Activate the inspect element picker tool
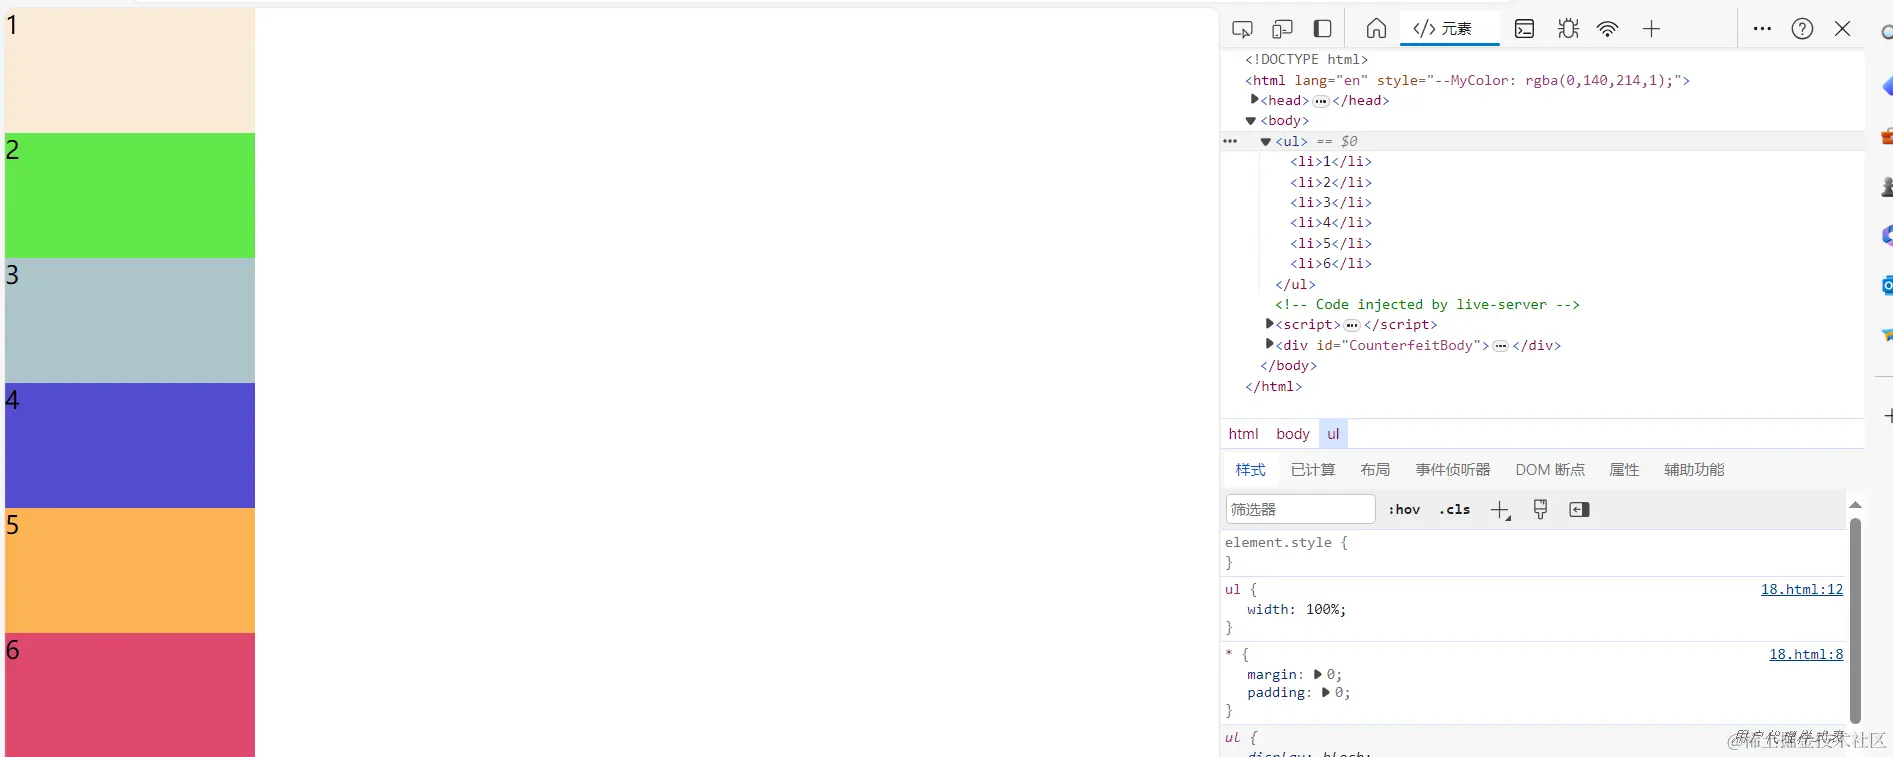This screenshot has width=1893, height=757. point(1242,29)
